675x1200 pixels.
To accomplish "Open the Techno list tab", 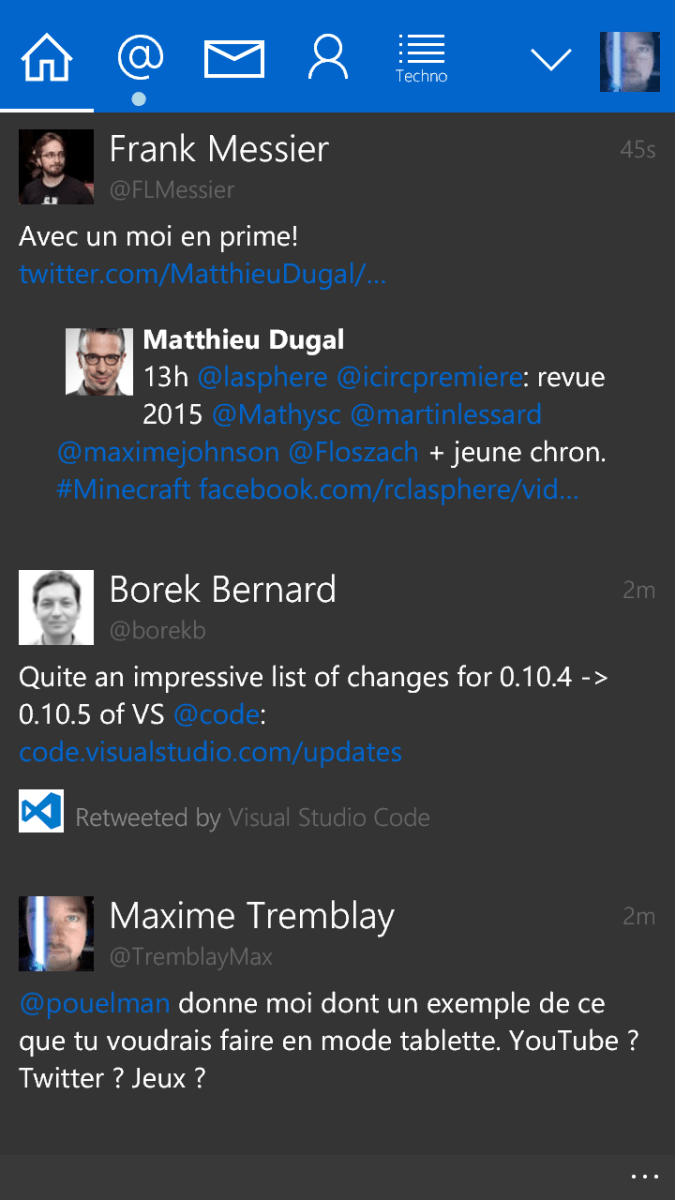I will tap(421, 59).
